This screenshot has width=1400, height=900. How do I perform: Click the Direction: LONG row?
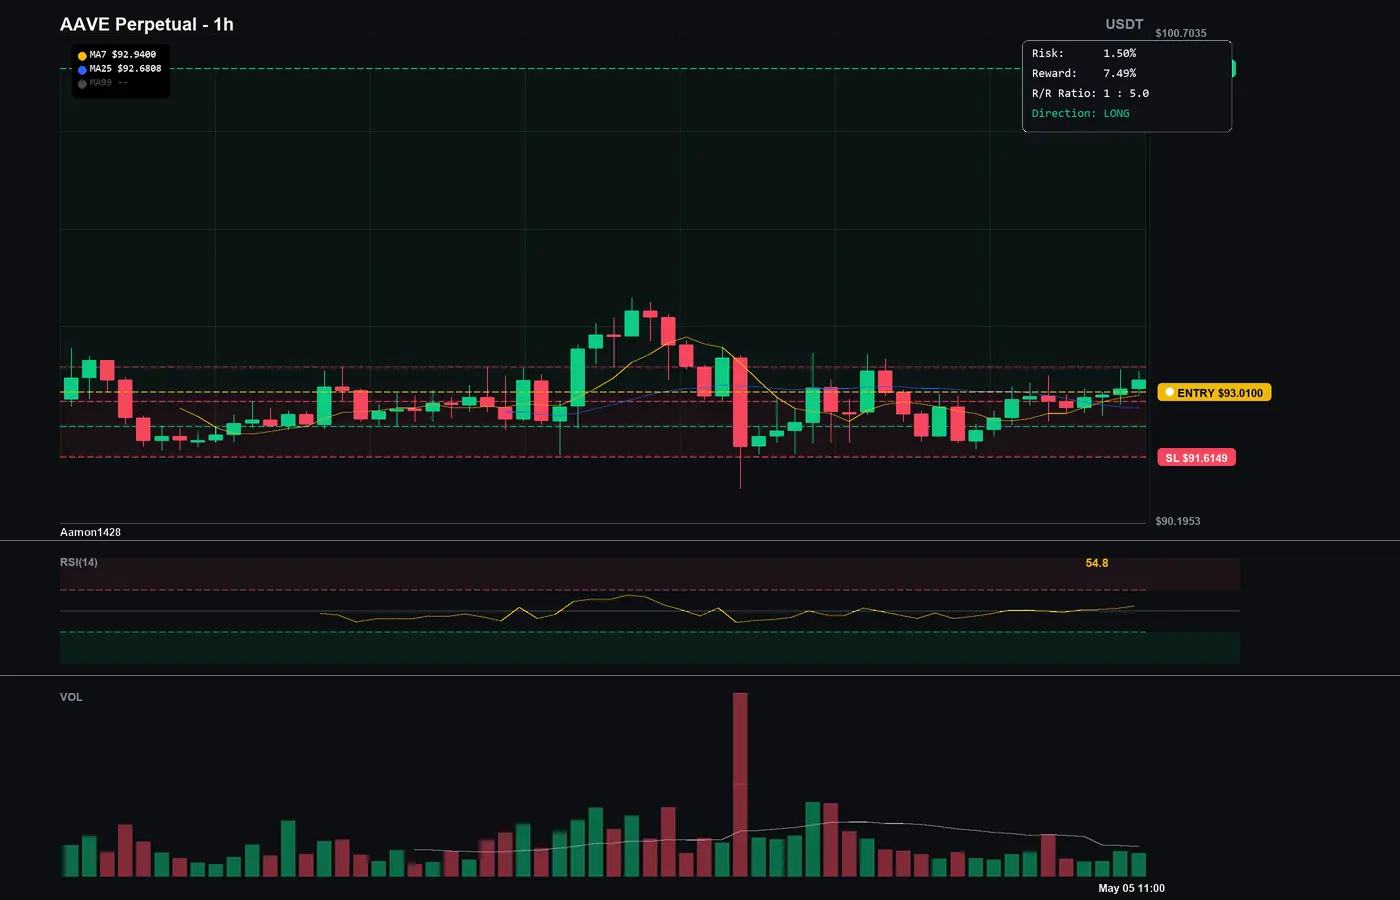pos(1081,113)
